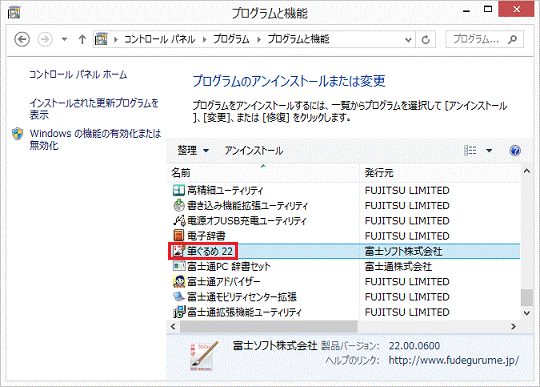The image size is (540, 387).
Task: Sort by 発行元 column header
Action: tap(440, 173)
